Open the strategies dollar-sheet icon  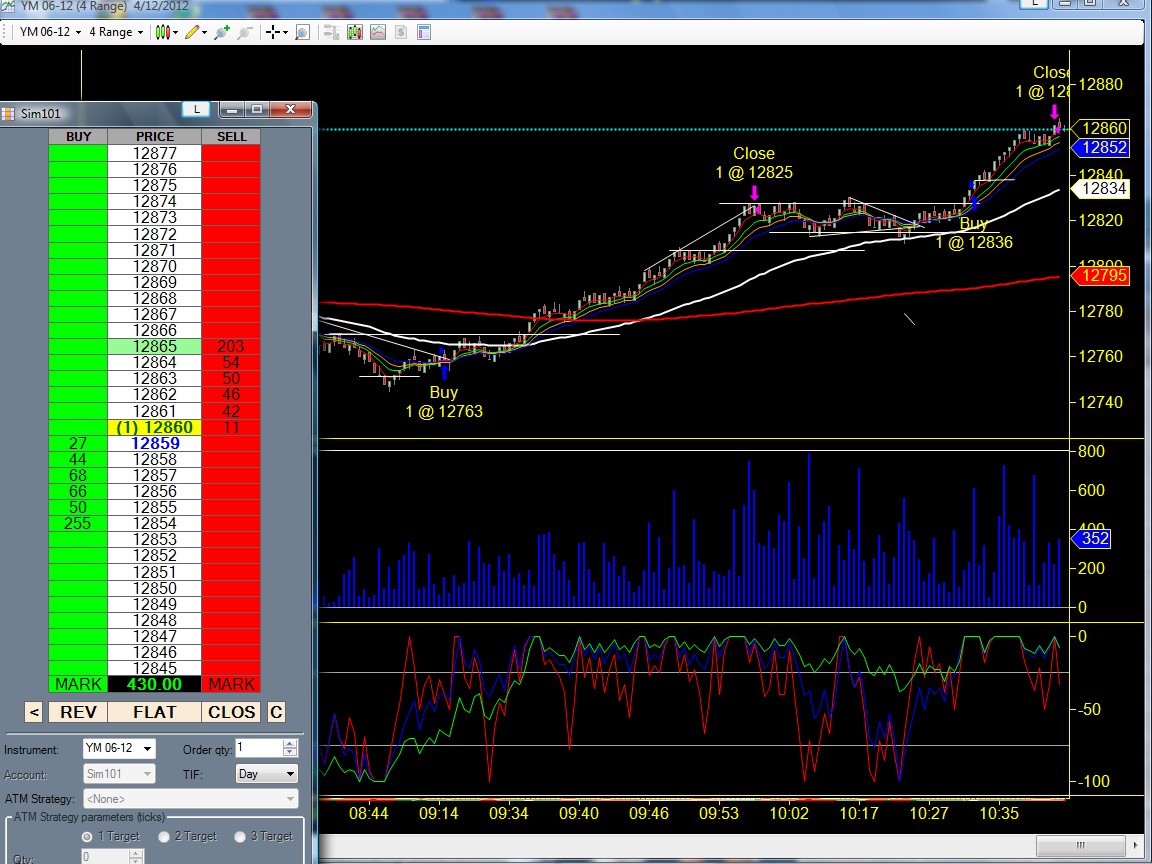click(401, 32)
